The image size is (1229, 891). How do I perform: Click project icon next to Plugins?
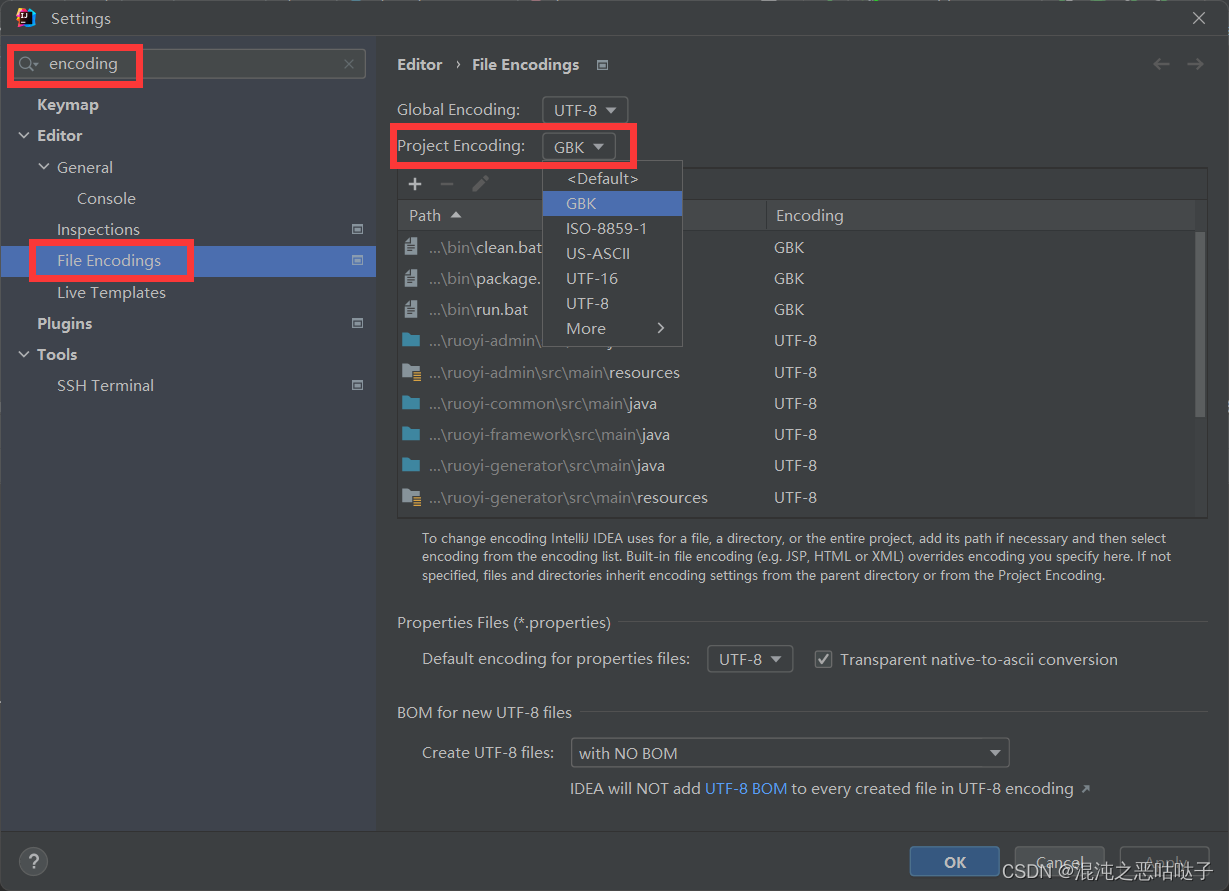357,323
